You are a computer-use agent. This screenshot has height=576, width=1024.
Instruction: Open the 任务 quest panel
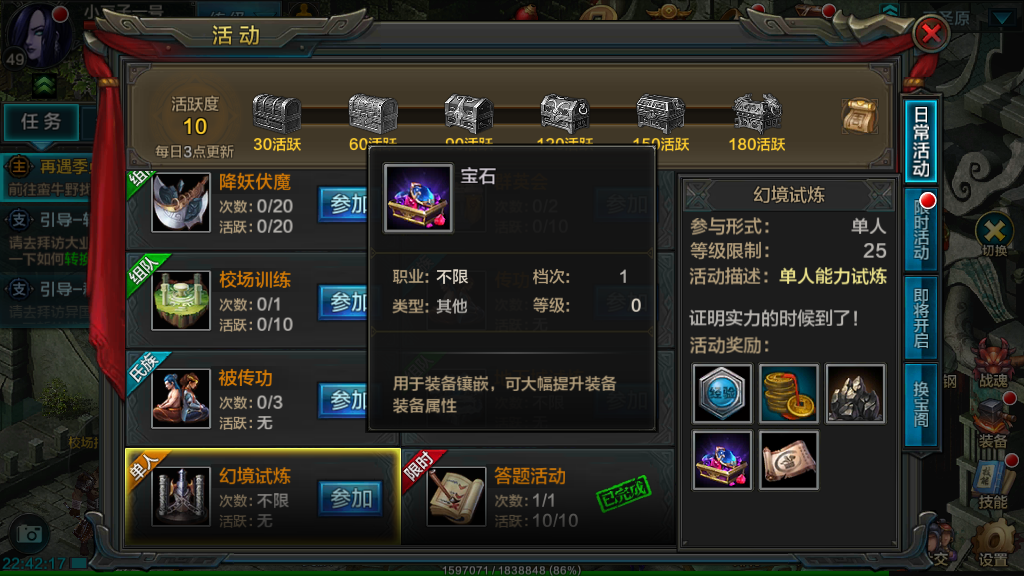tap(41, 121)
